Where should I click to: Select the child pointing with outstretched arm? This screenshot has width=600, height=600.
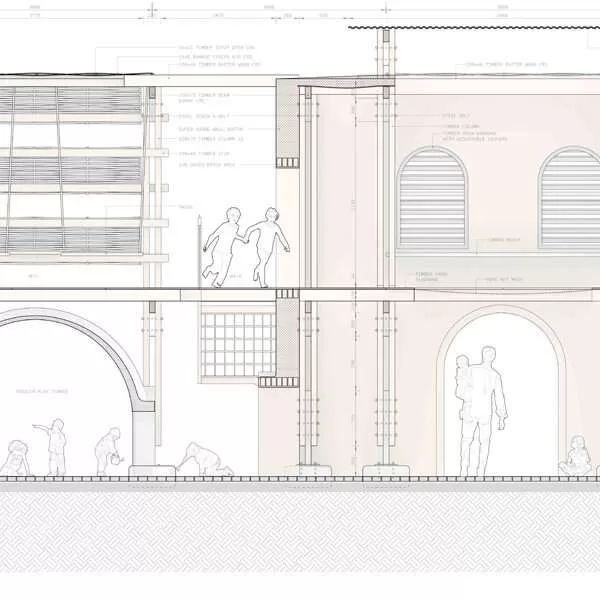click(x=51, y=447)
